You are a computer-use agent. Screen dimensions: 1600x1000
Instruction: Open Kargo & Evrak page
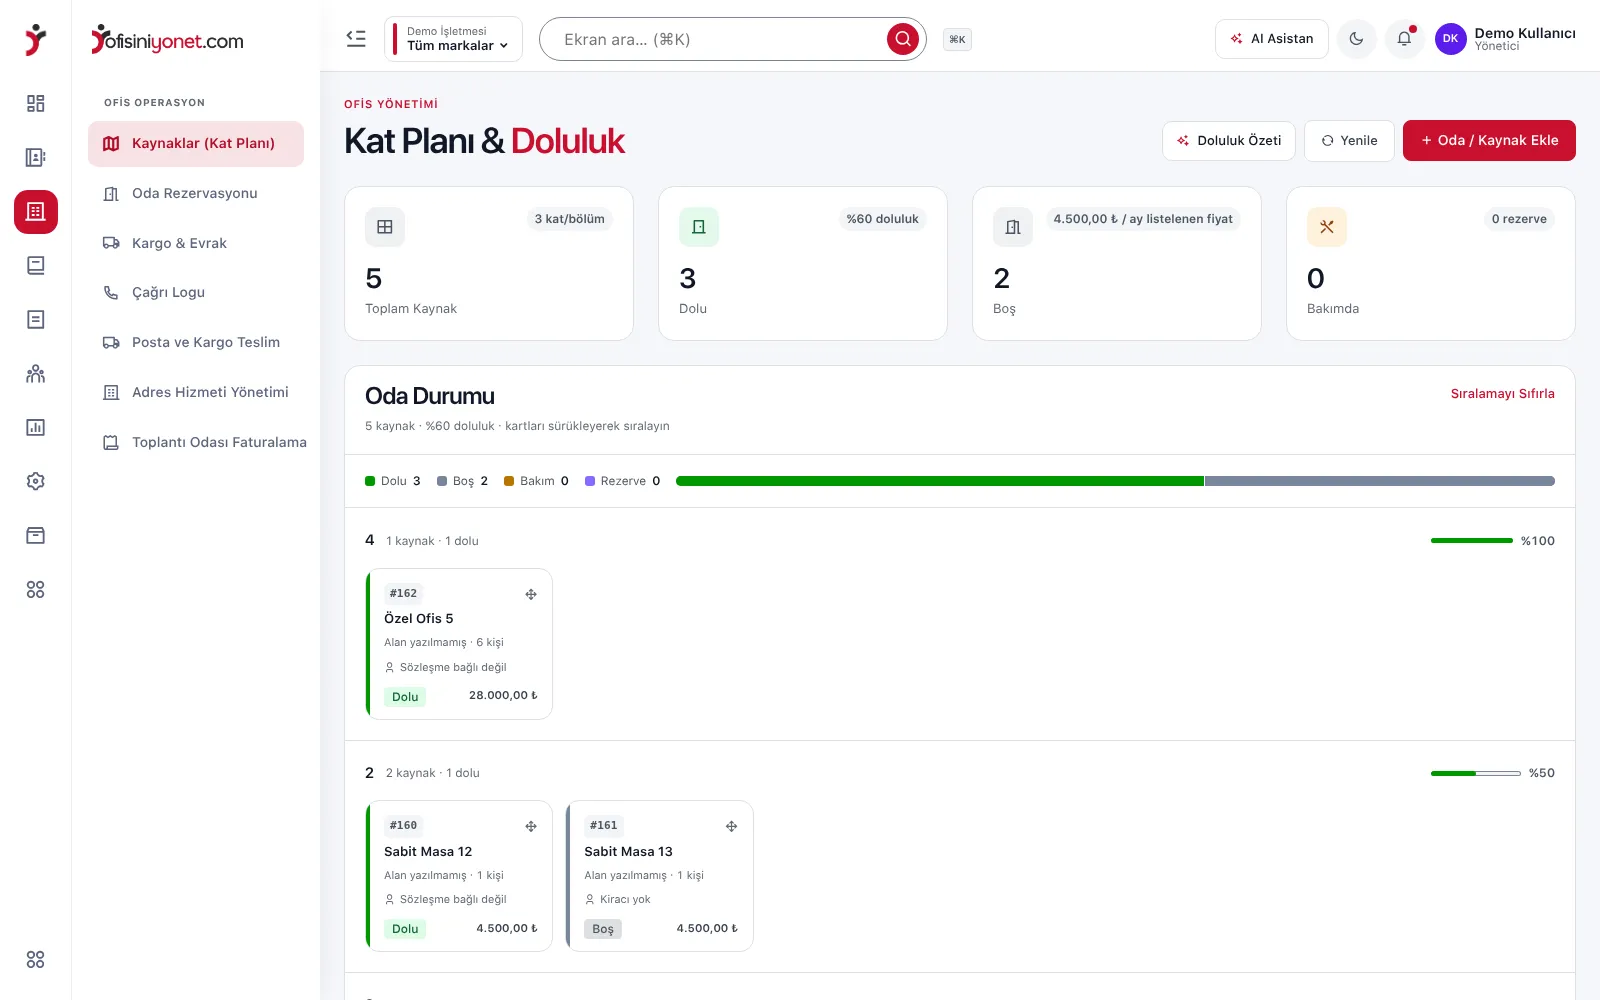pyautogui.click(x=196, y=243)
